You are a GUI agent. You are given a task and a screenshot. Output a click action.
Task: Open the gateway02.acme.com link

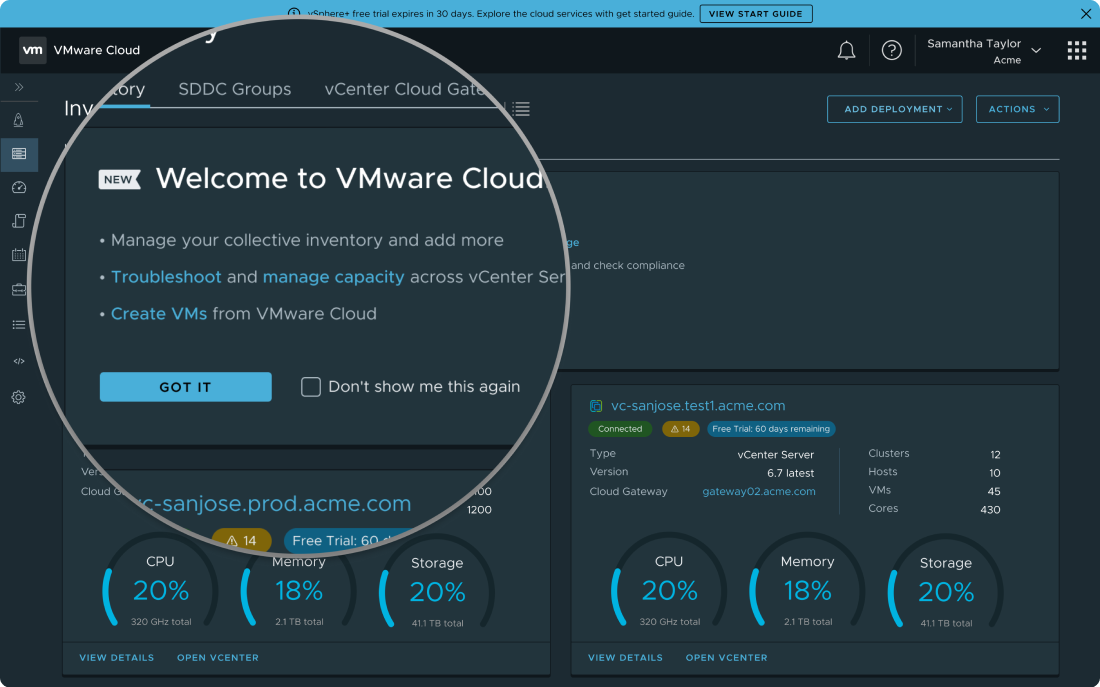(758, 491)
